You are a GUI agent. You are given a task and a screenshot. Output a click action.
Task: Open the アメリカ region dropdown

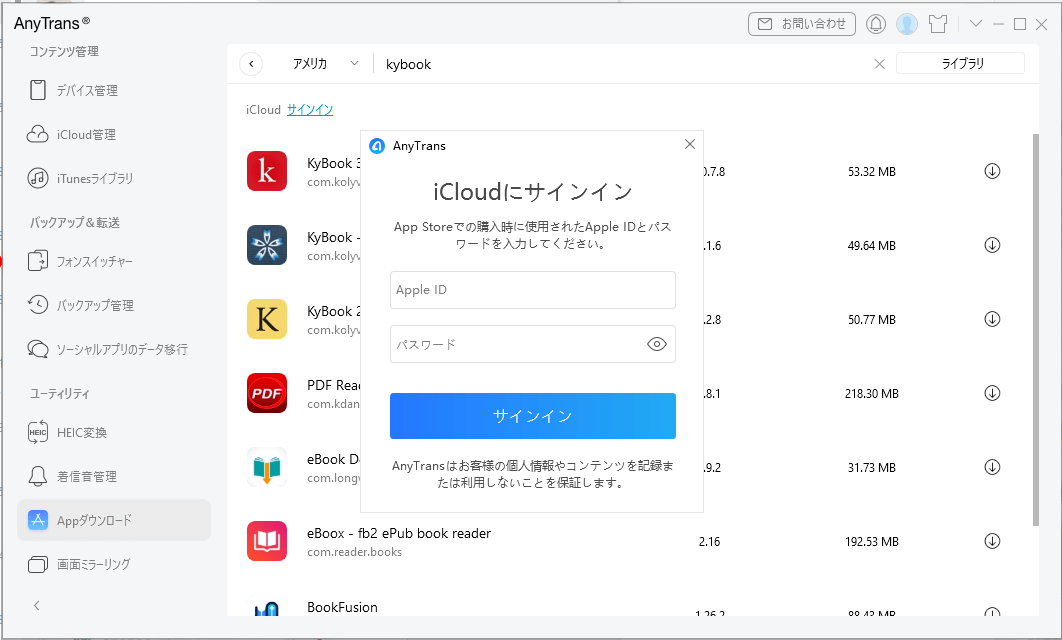pyautogui.click(x=325, y=64)
